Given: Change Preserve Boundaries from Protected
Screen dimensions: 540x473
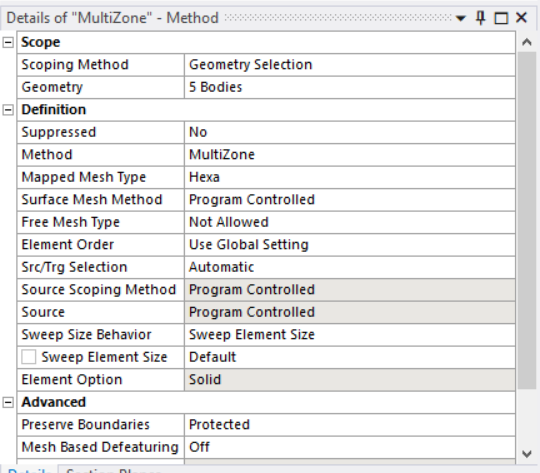Looking at the screenshot, I should pyautogui.click(x=350, y=425).
